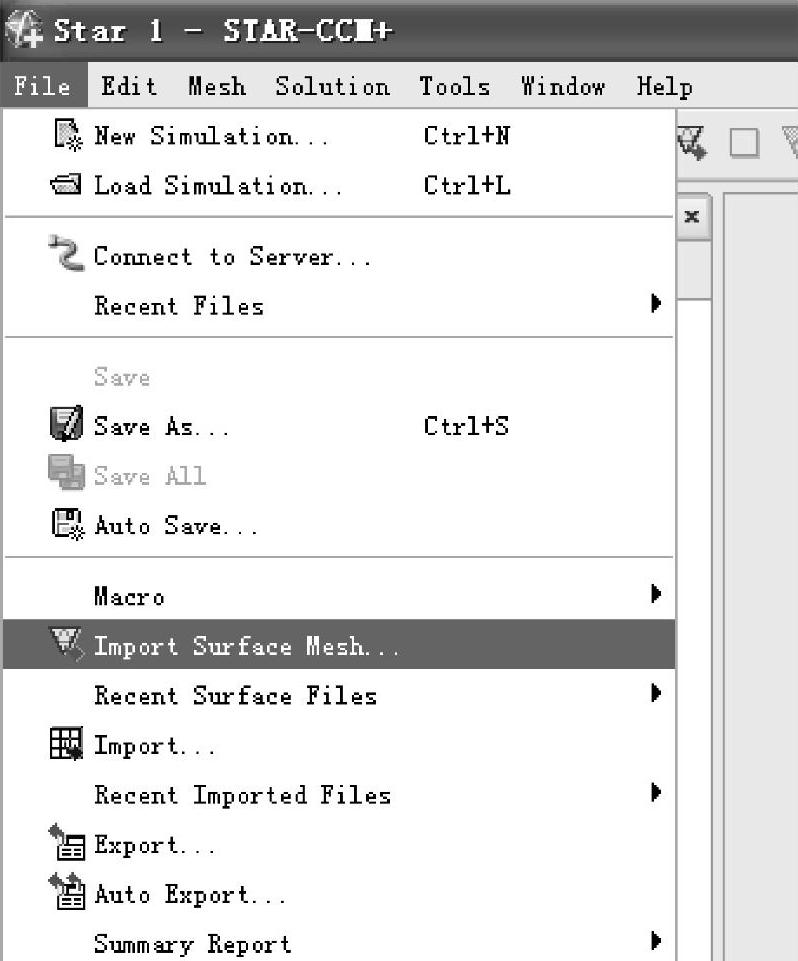798x961 pixels.
Task: Expand the Summary Report submenu arrow
Action: [x=656, y=941]
